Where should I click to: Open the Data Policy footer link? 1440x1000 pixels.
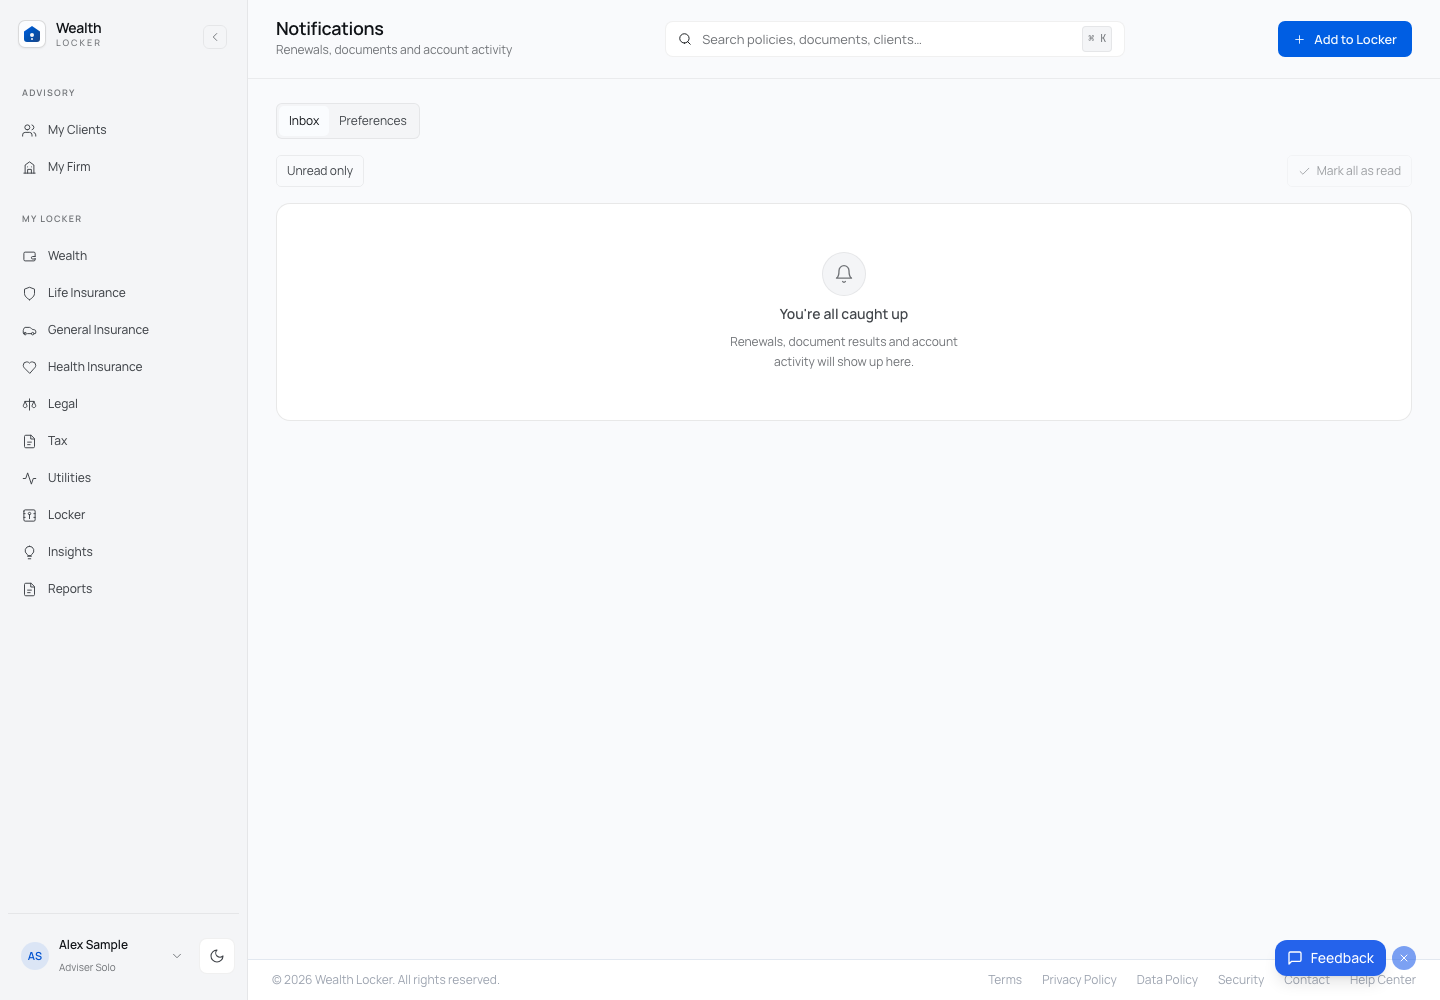[x=1167, y=980]
